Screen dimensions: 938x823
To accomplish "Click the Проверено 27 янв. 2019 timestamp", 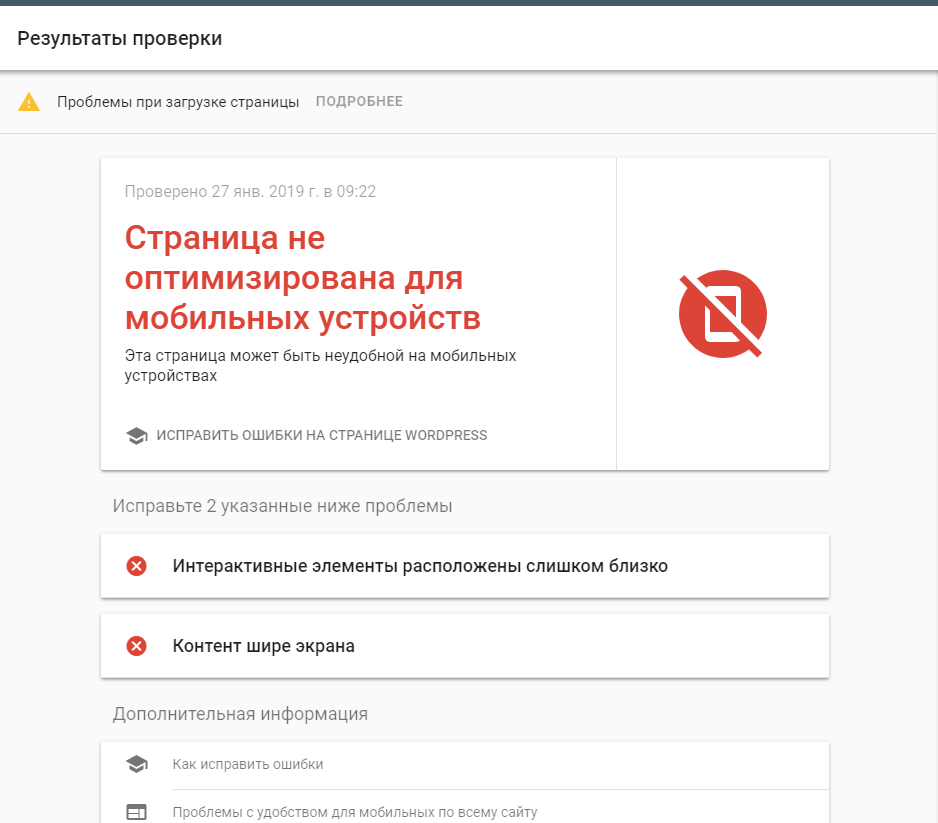I will (x=250, y=191).
